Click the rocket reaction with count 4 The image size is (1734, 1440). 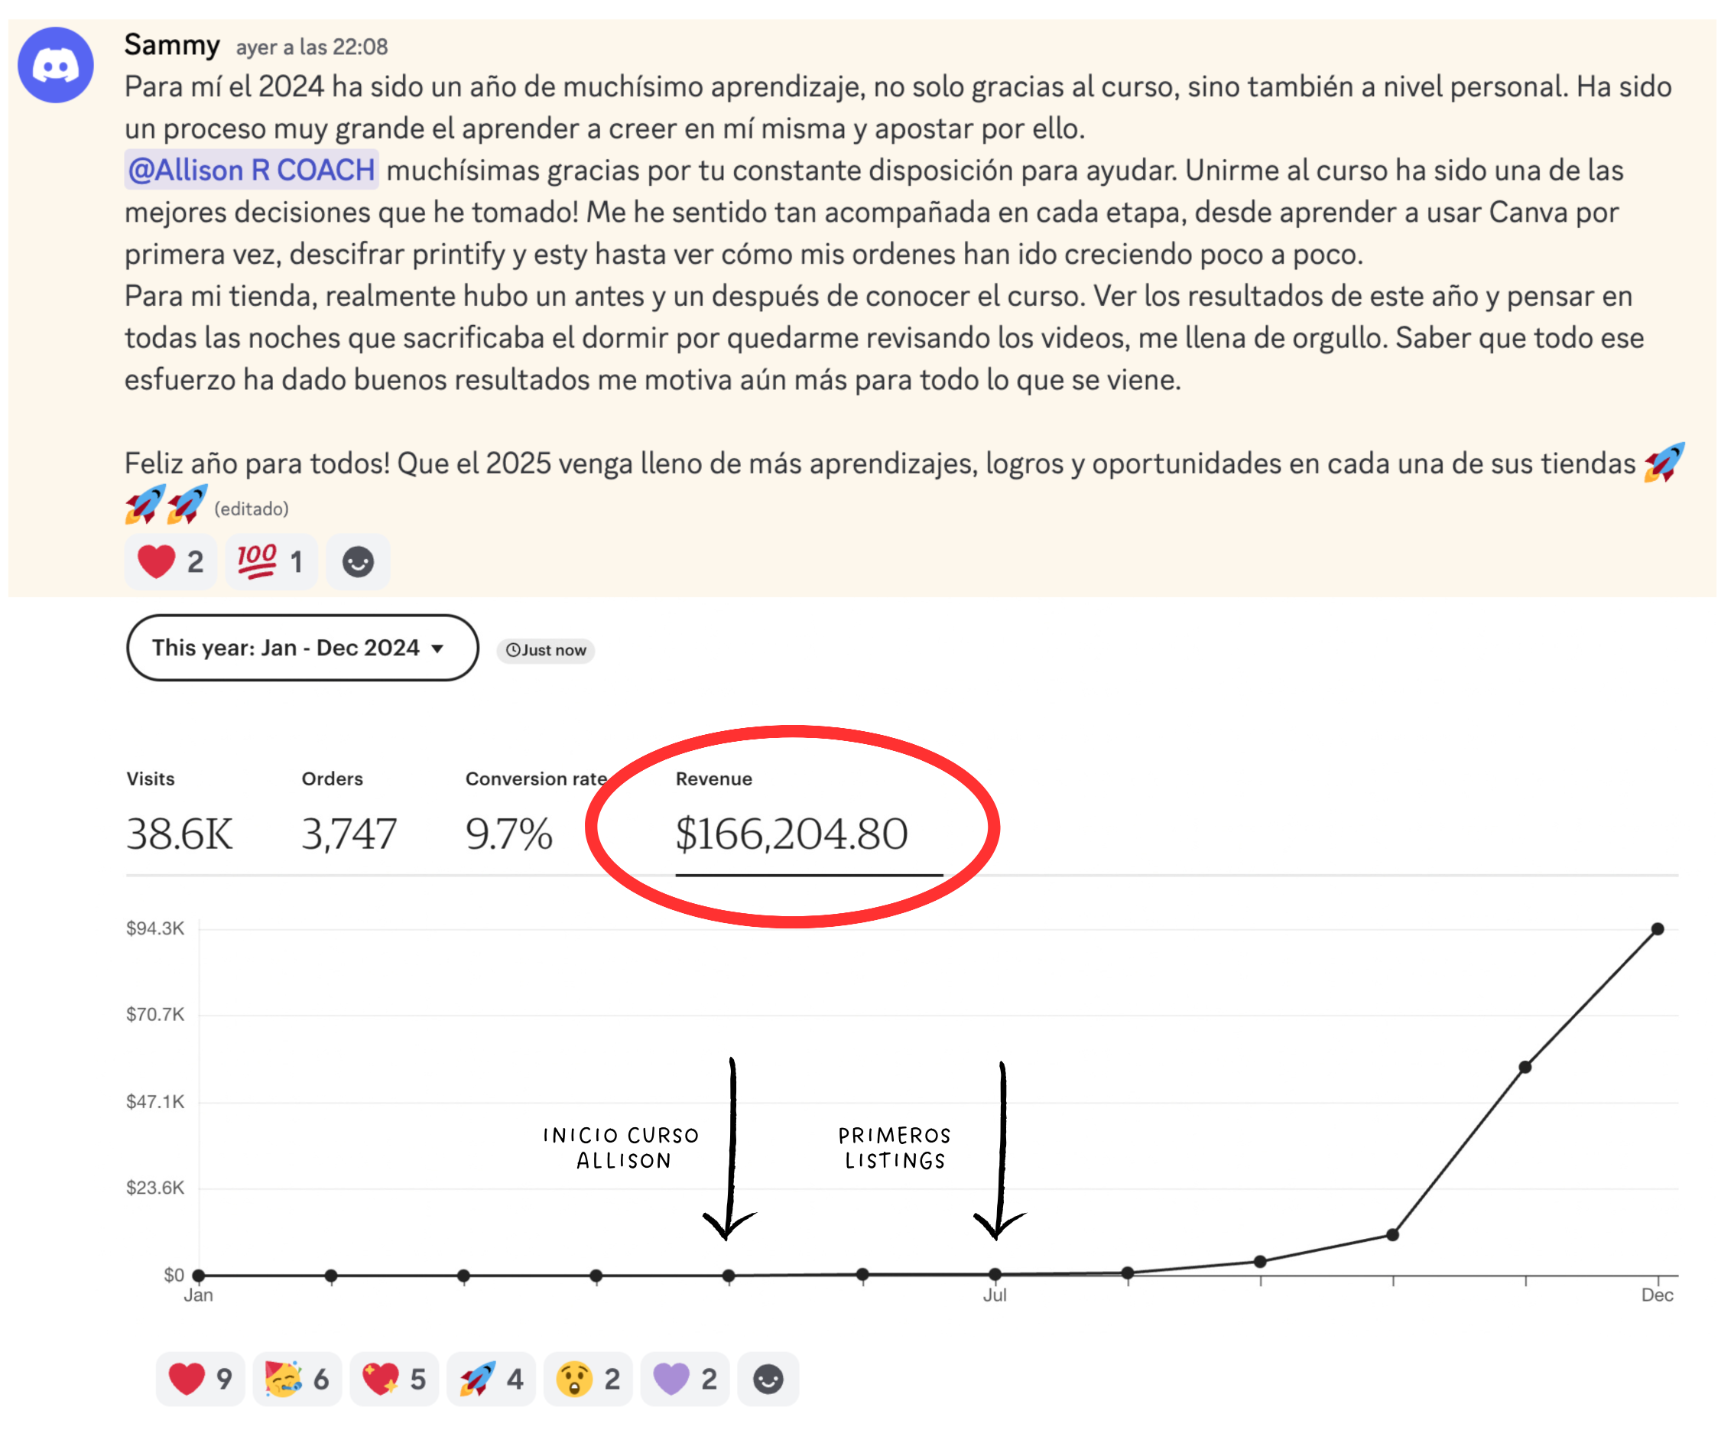pos(491,1379)
